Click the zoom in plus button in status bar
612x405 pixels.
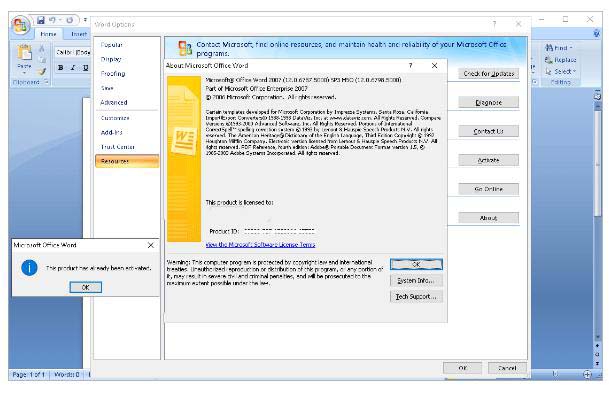point(587,375)
